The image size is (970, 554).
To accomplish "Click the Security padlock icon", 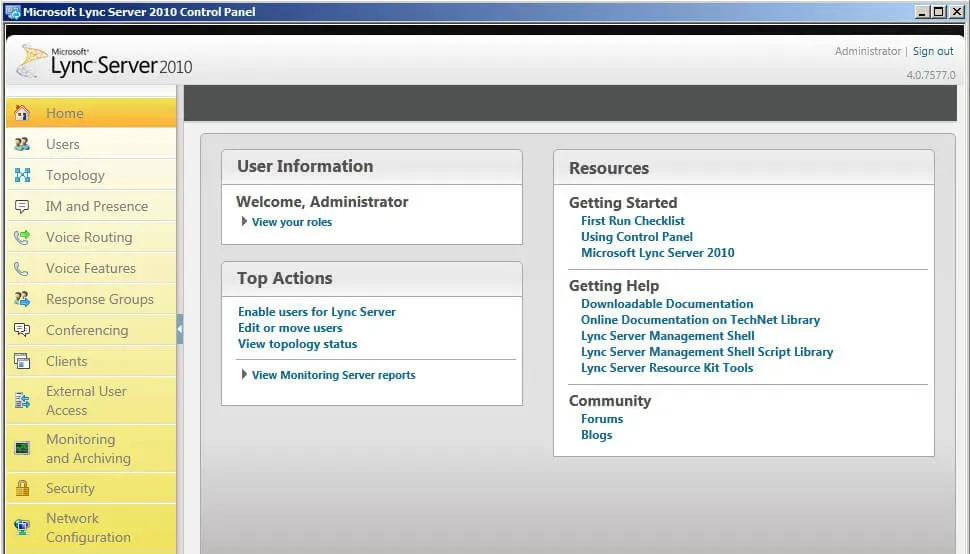I will point(22,488).
